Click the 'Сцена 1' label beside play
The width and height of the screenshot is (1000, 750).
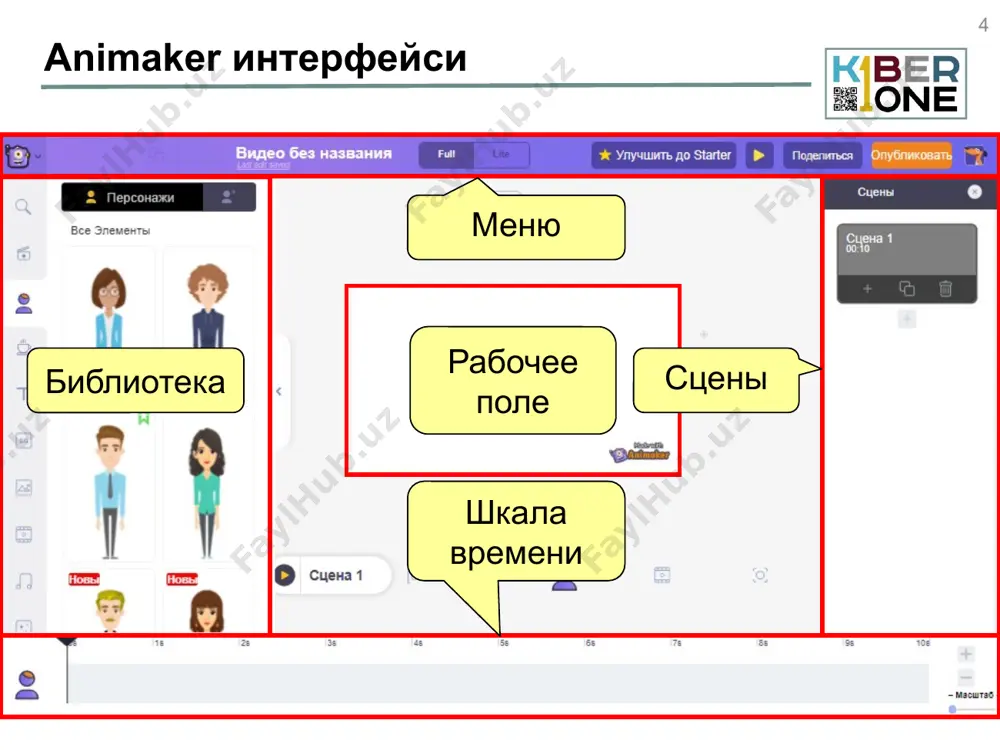[x=336, y=575]
